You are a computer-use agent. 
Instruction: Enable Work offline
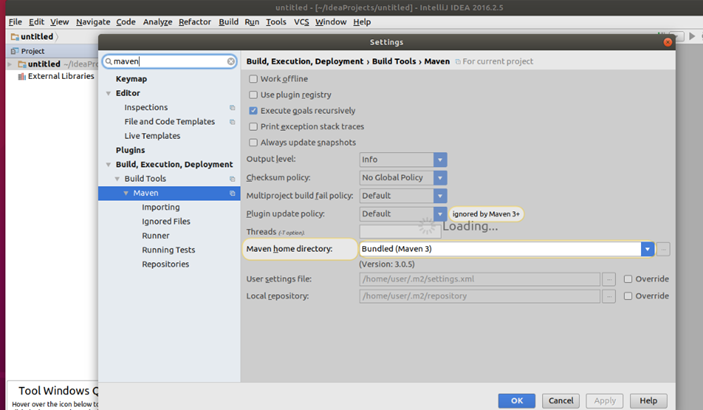tap(253, 79)
